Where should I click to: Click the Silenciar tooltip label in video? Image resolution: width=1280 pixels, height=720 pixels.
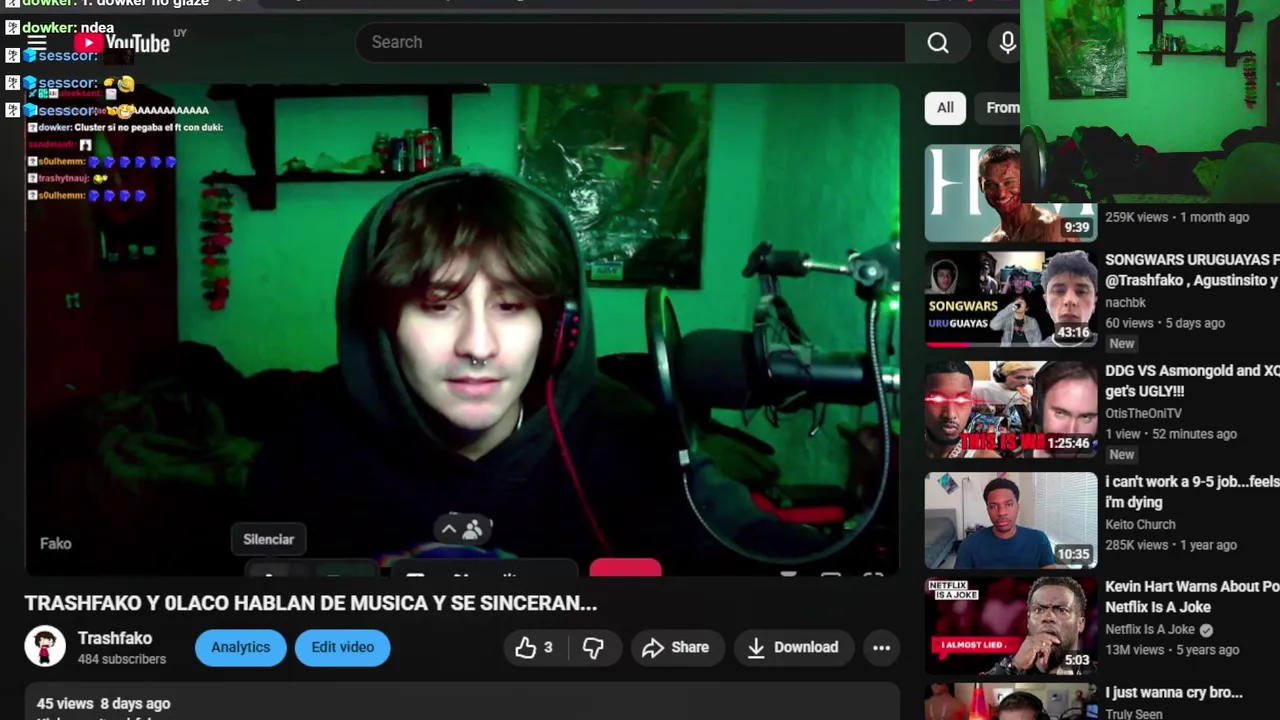[x=269, y=539]
